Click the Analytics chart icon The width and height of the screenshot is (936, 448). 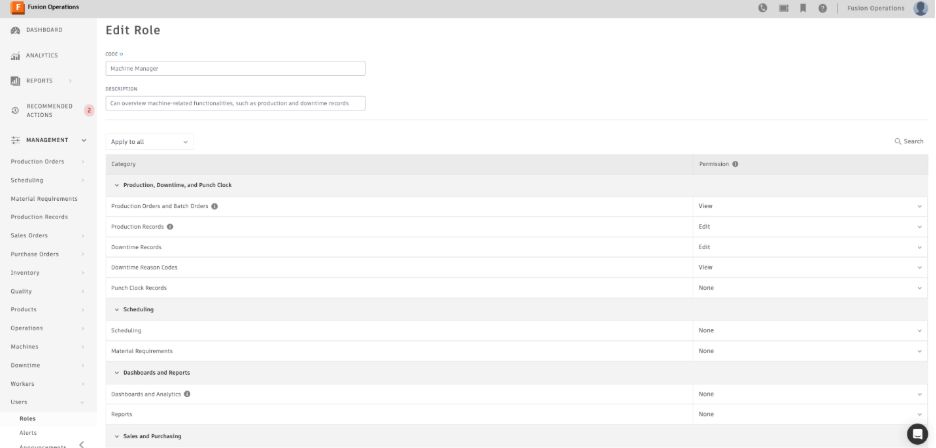coord(16,56)
